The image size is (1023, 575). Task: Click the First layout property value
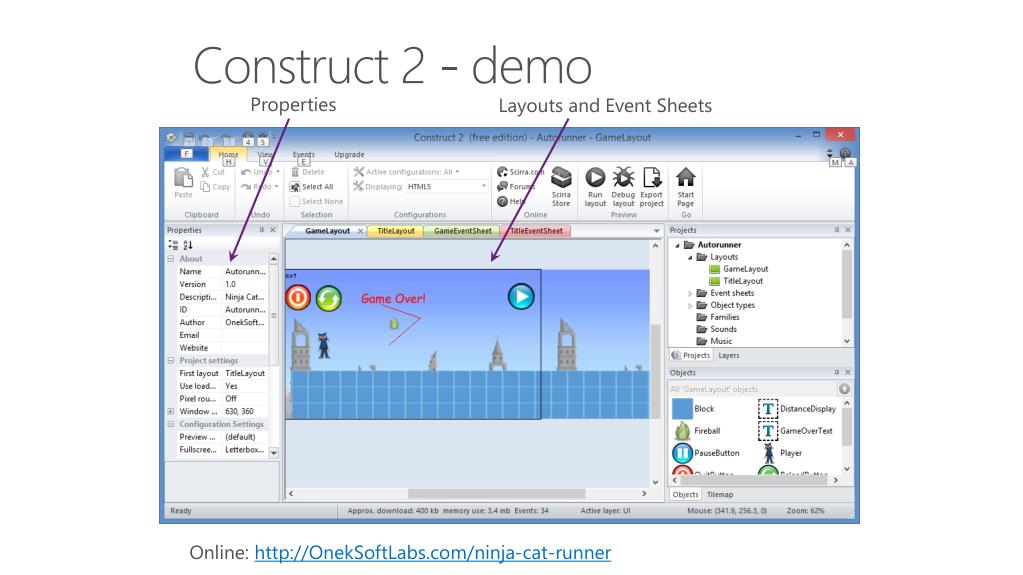pos(245,373)
